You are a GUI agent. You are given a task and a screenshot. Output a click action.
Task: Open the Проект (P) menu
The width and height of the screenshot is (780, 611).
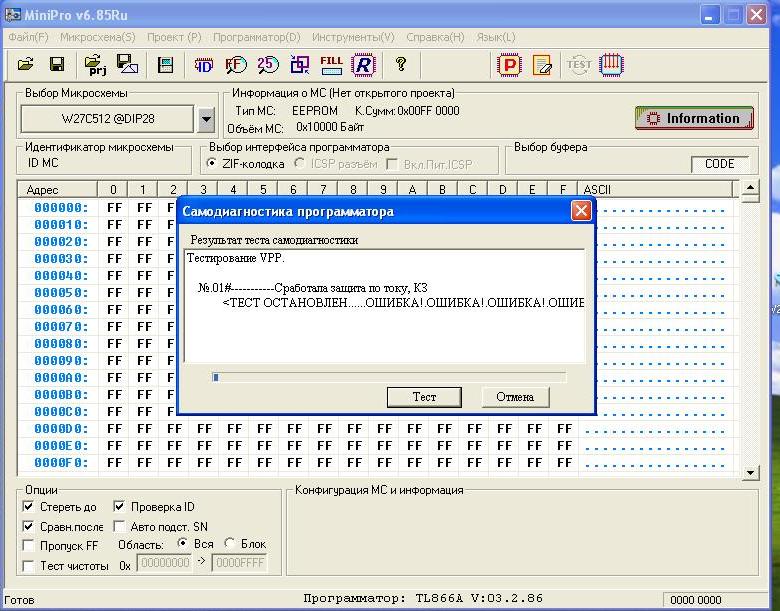[x=174, y=37]
